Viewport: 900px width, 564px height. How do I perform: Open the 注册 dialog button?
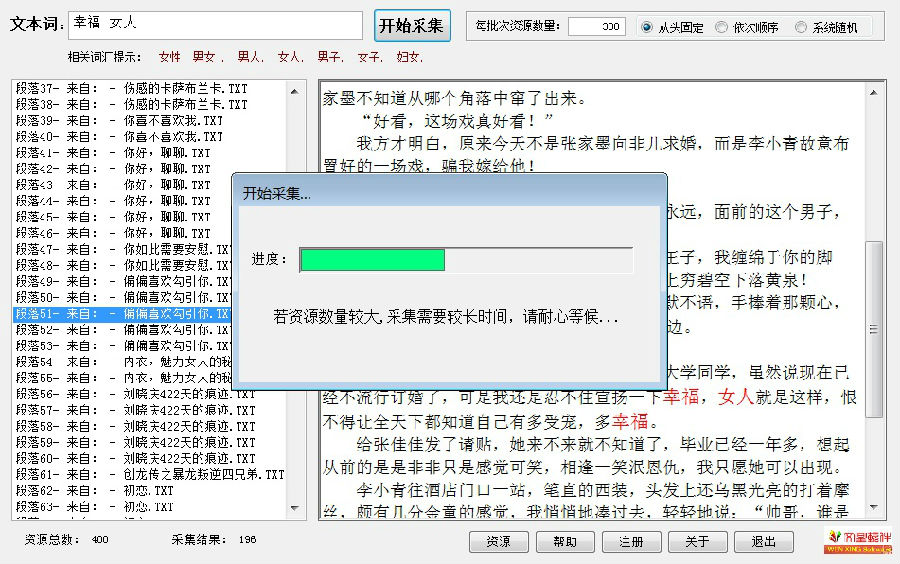[x=631, y=542]
